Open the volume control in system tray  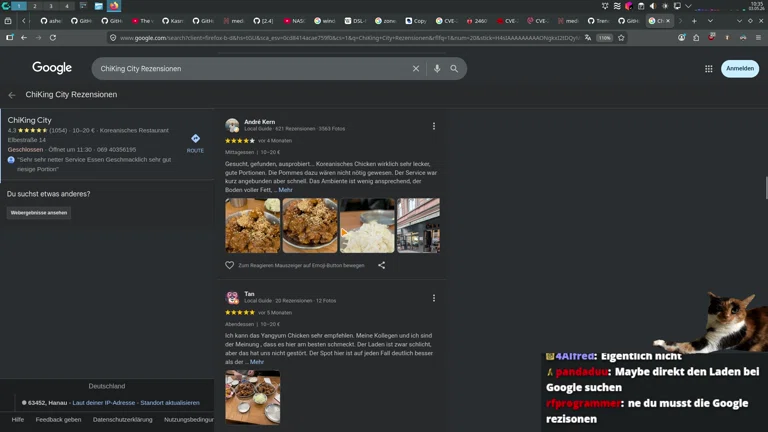[x=653, y=6]
